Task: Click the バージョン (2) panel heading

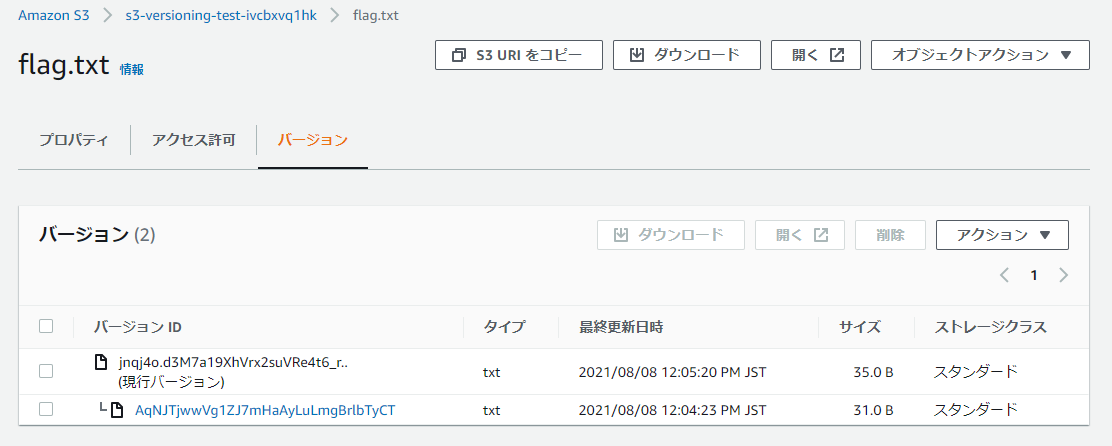Action: 97,235
